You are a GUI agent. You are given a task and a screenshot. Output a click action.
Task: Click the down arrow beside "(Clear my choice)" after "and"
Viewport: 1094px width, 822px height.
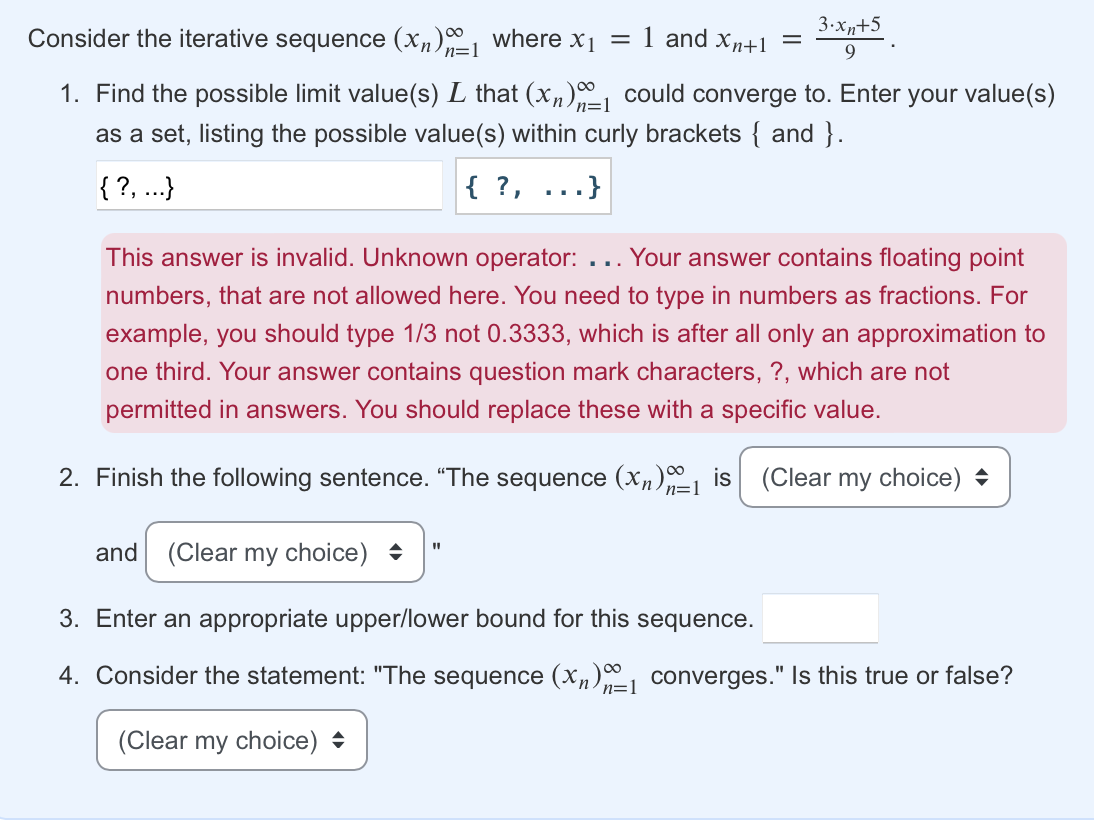point(398,557)
